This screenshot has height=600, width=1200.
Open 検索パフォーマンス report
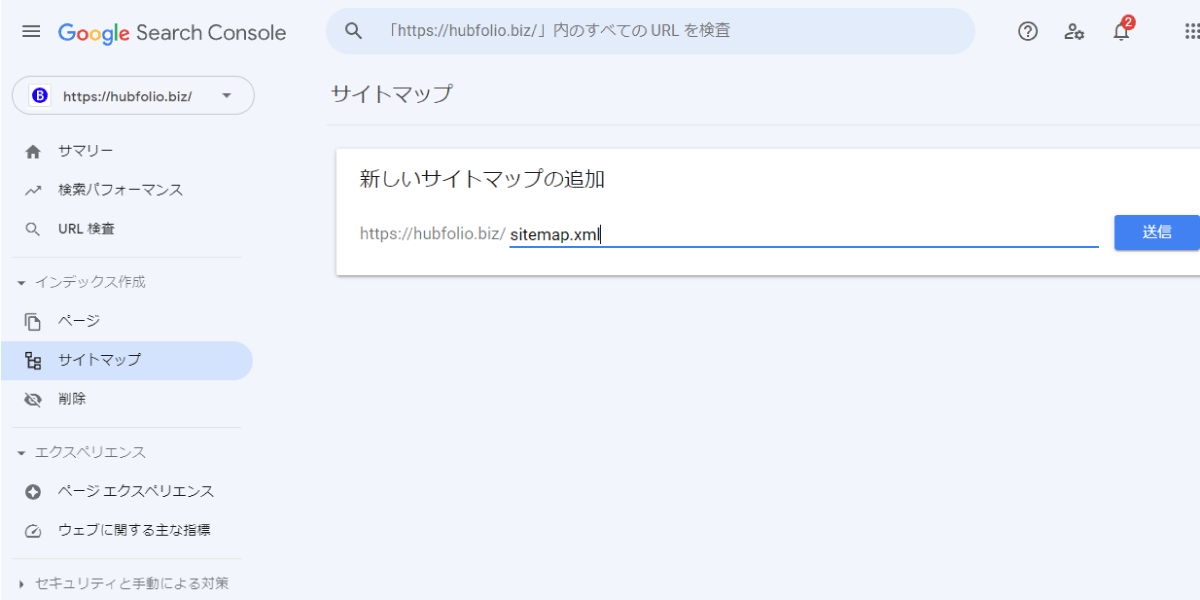[127, 190]
